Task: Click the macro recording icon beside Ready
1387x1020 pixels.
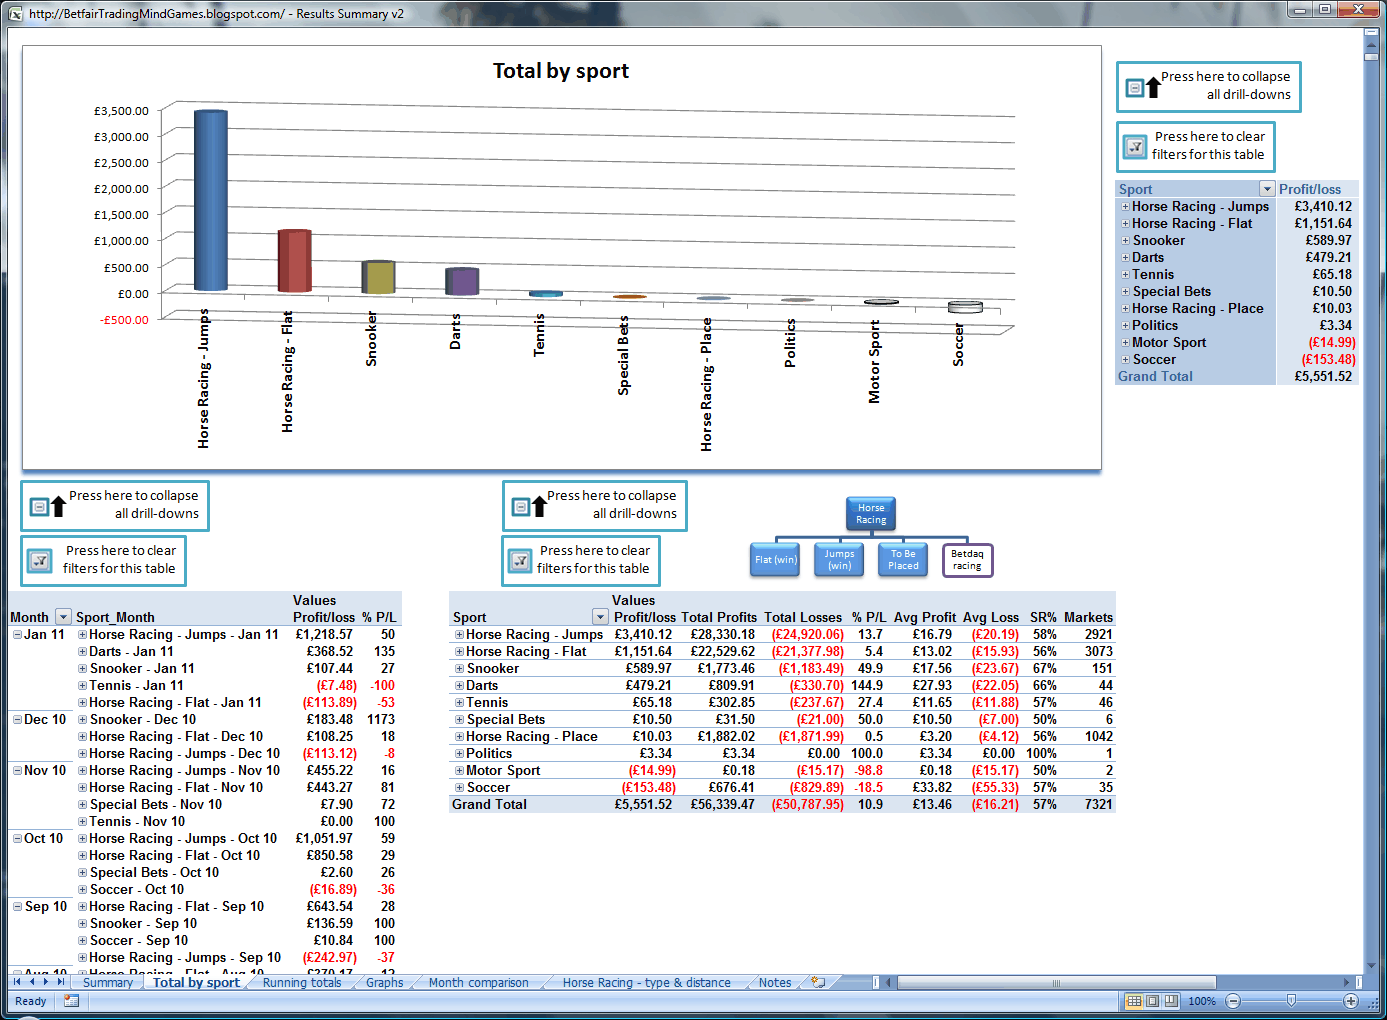Action: coord(71,1001)
